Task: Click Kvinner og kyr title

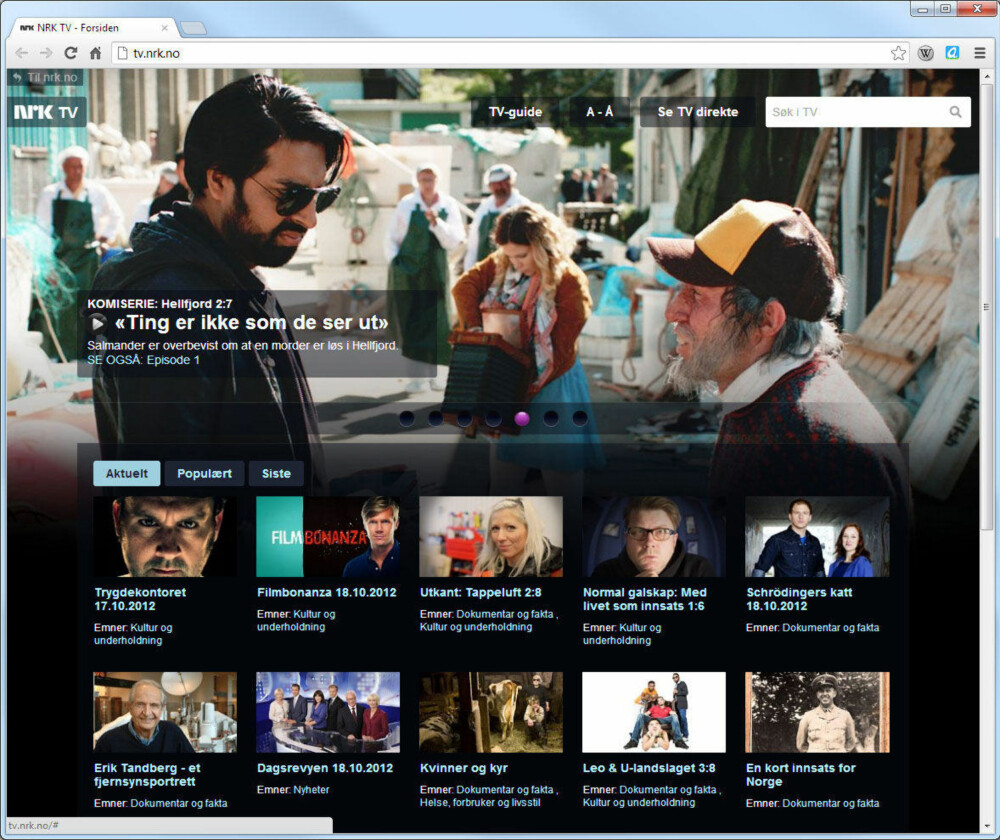Action: tap(464, 768)
